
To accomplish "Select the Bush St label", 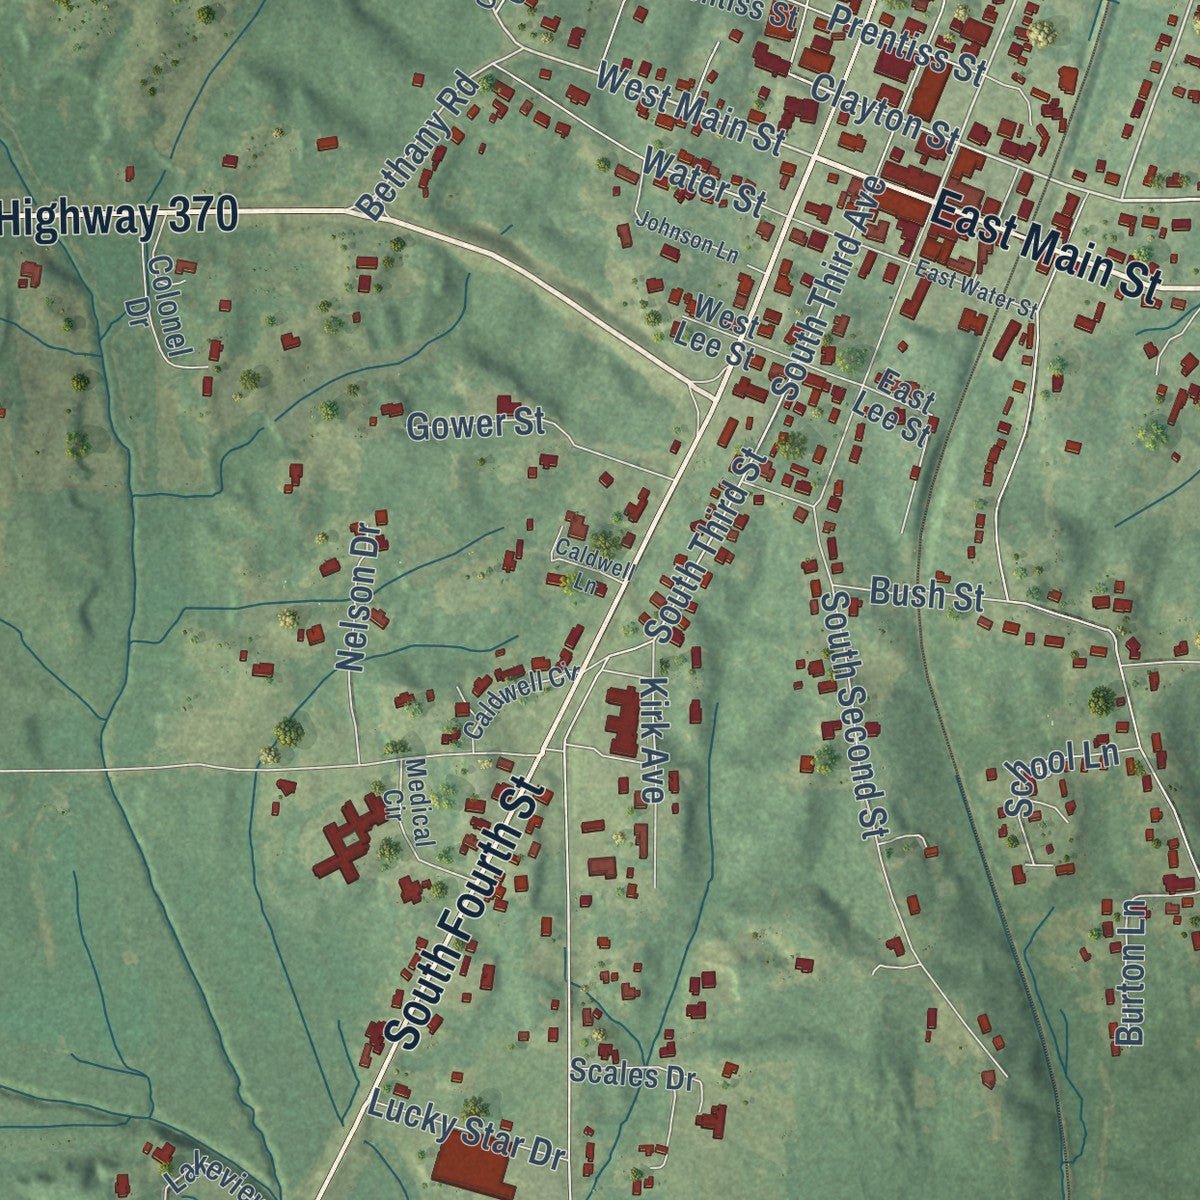I will click(x=927, y=594).
